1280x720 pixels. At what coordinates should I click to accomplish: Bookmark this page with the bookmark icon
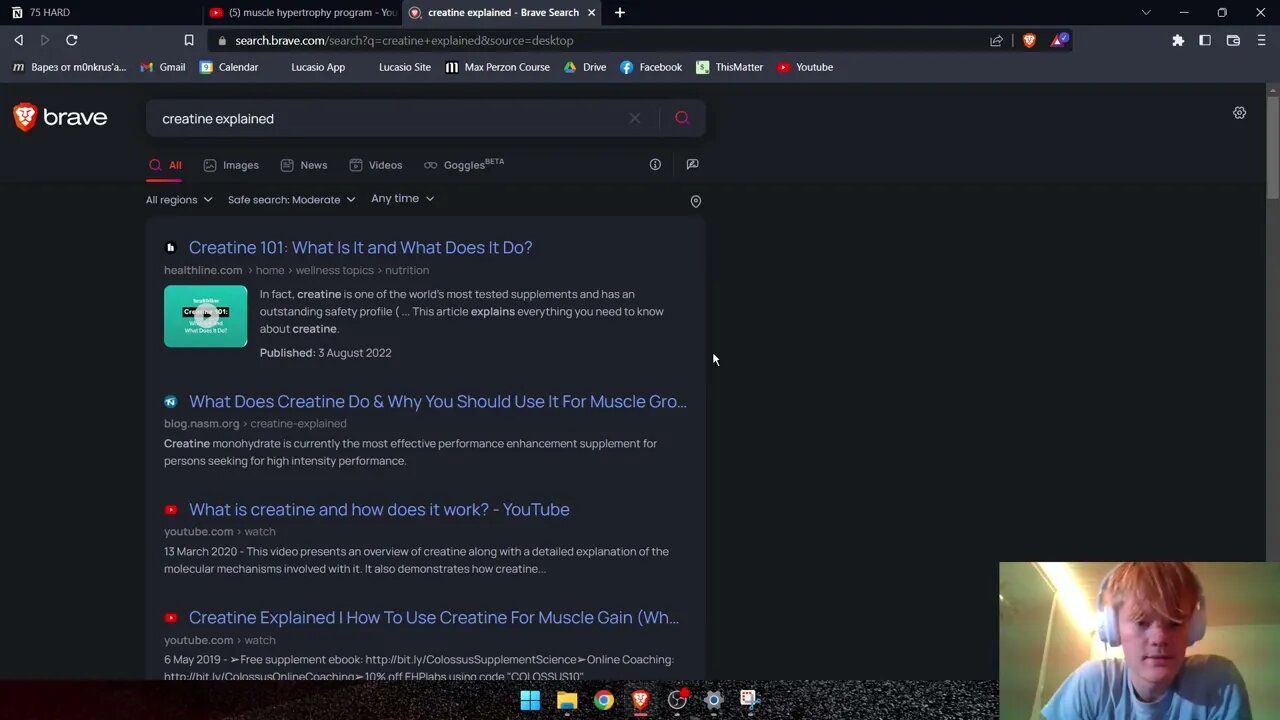pyautogui.click(x=189, y=40)
